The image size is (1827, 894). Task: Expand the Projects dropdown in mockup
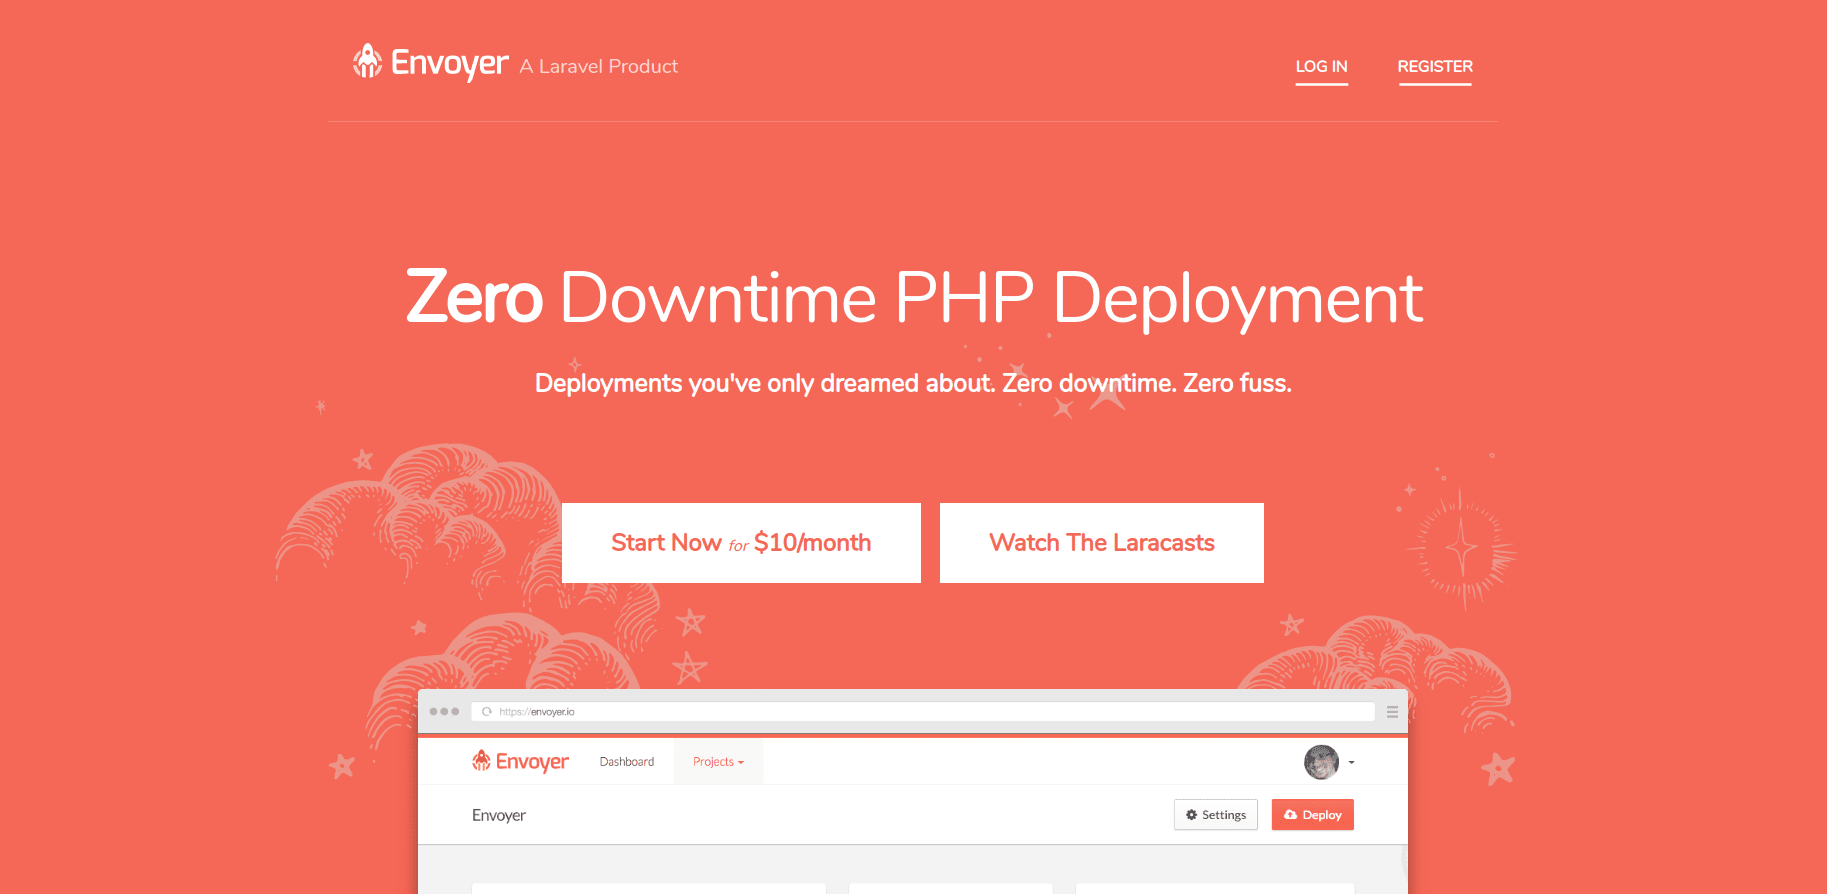pos(718,762)
